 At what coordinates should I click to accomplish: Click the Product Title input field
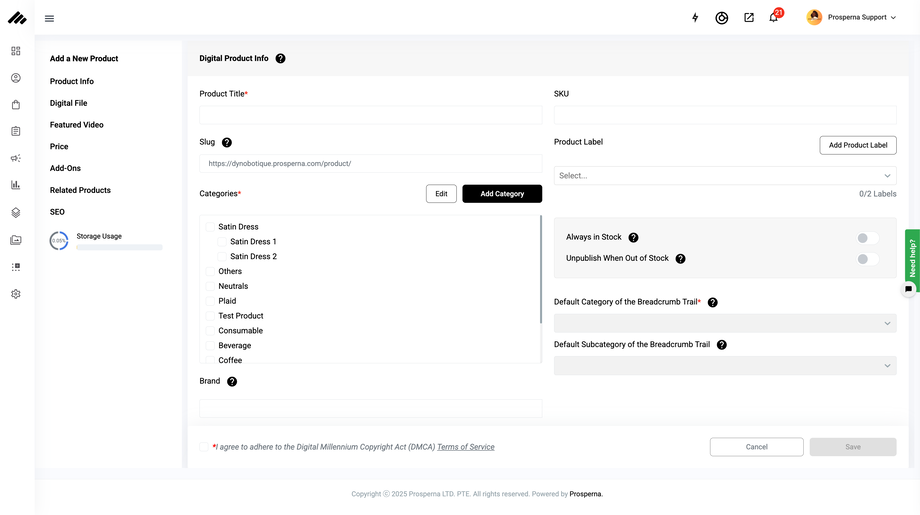(370, 115)
